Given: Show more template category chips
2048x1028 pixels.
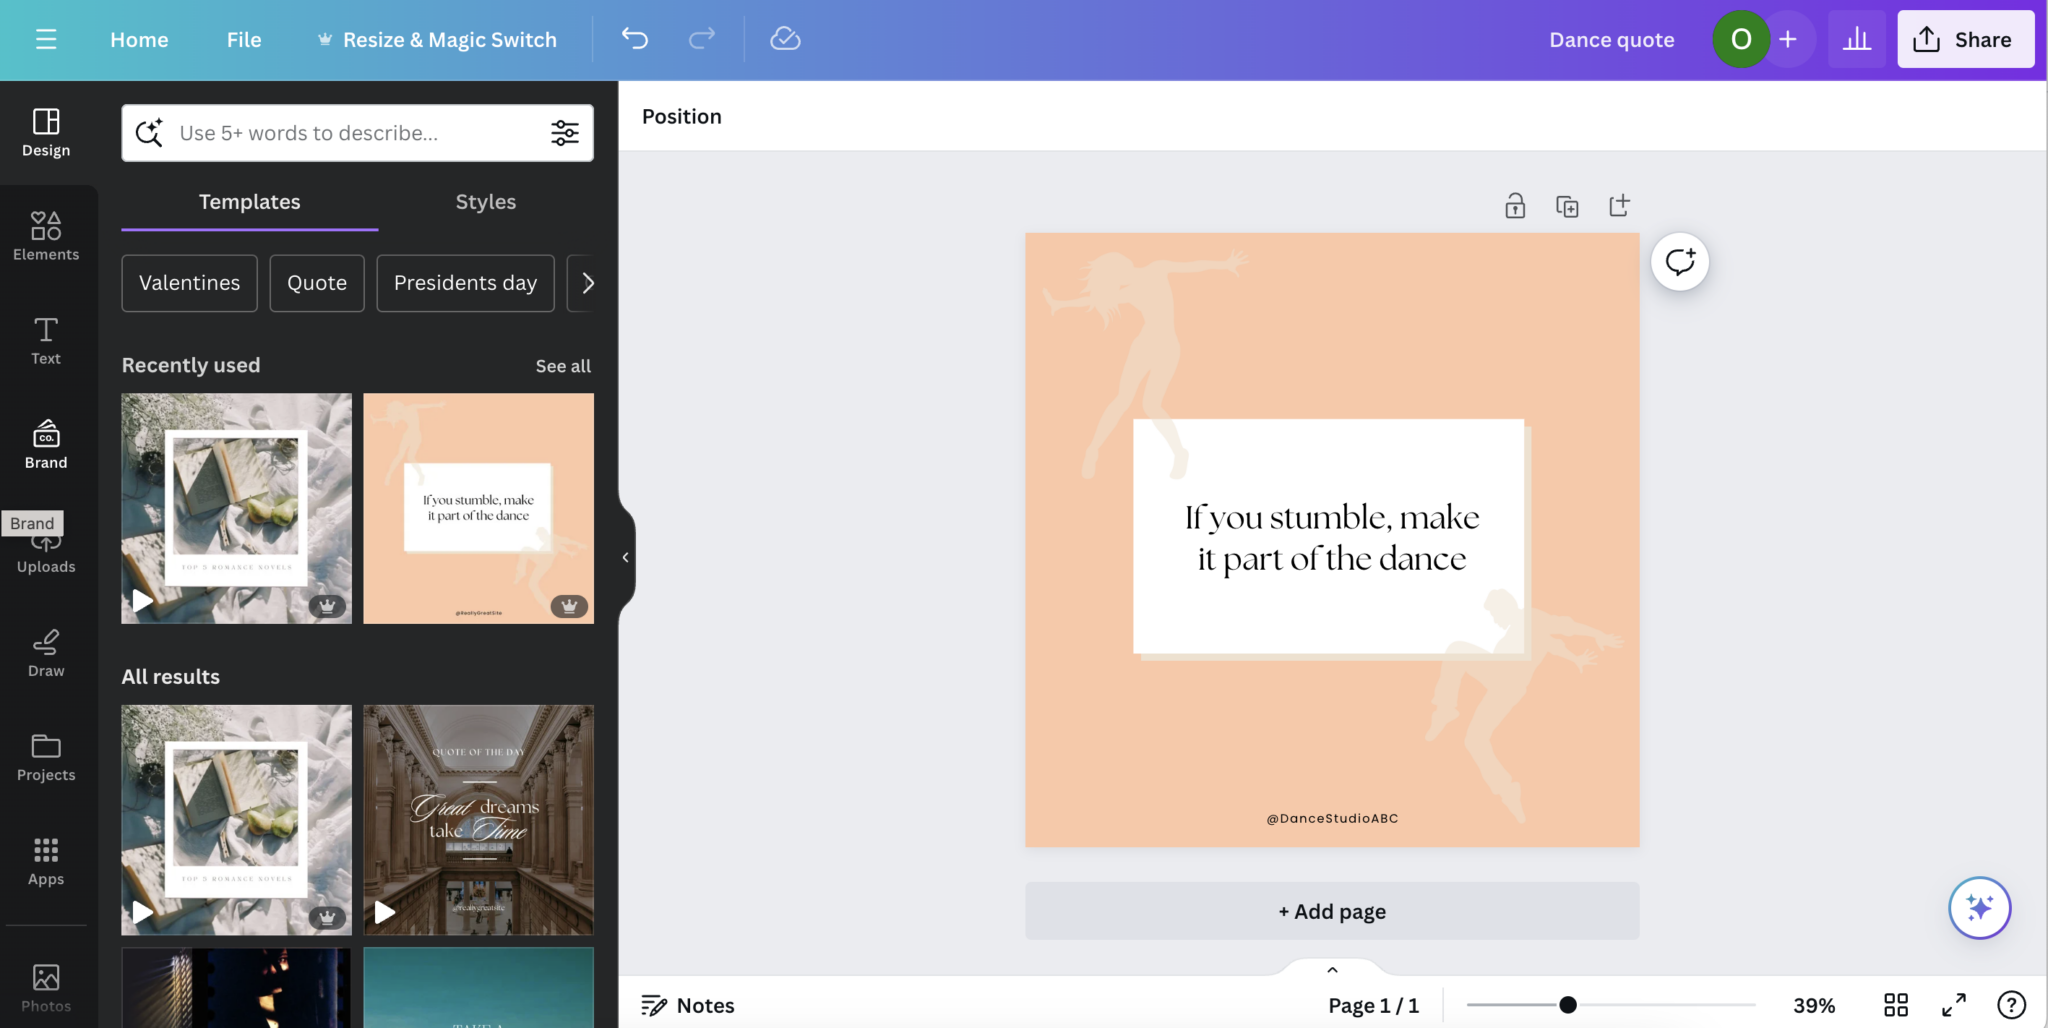Looking at the screenshot, I should click(x=587, y=283).
